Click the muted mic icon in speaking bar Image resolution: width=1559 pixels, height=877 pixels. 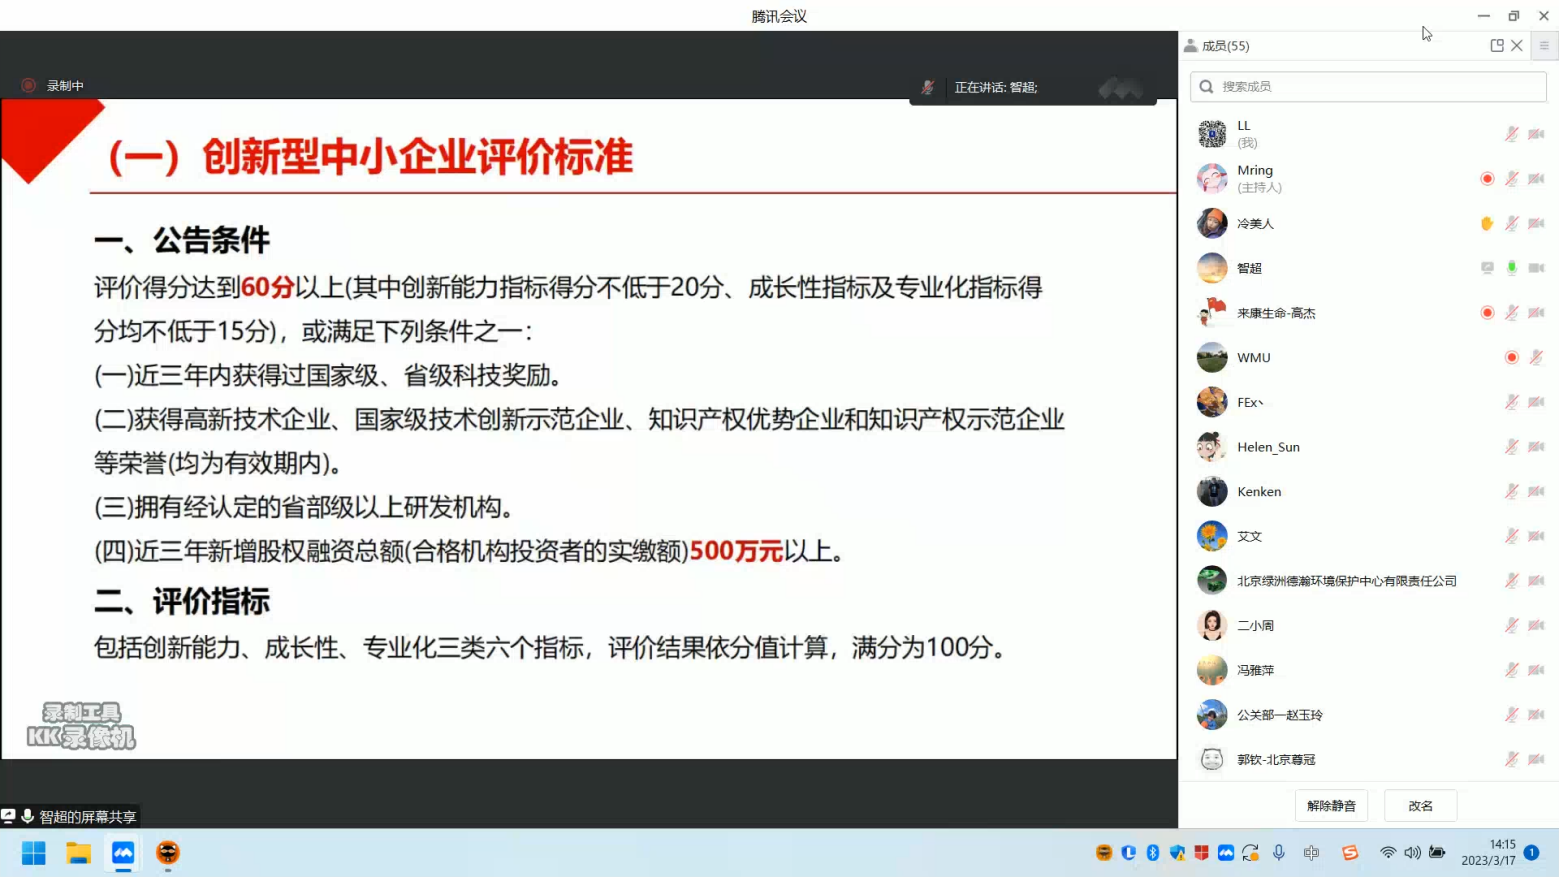(927, 88)
